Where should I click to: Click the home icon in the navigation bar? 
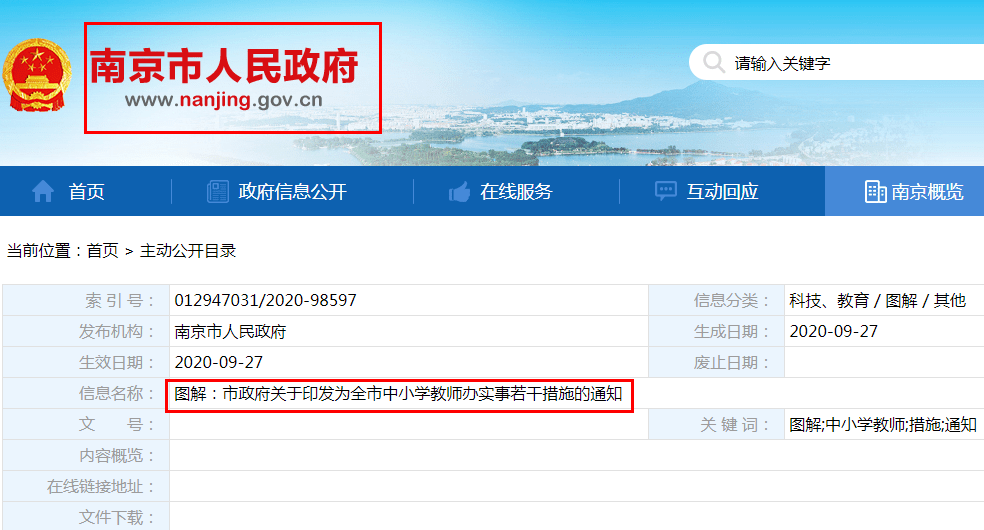pyautogui.click(x=43, y=191)
